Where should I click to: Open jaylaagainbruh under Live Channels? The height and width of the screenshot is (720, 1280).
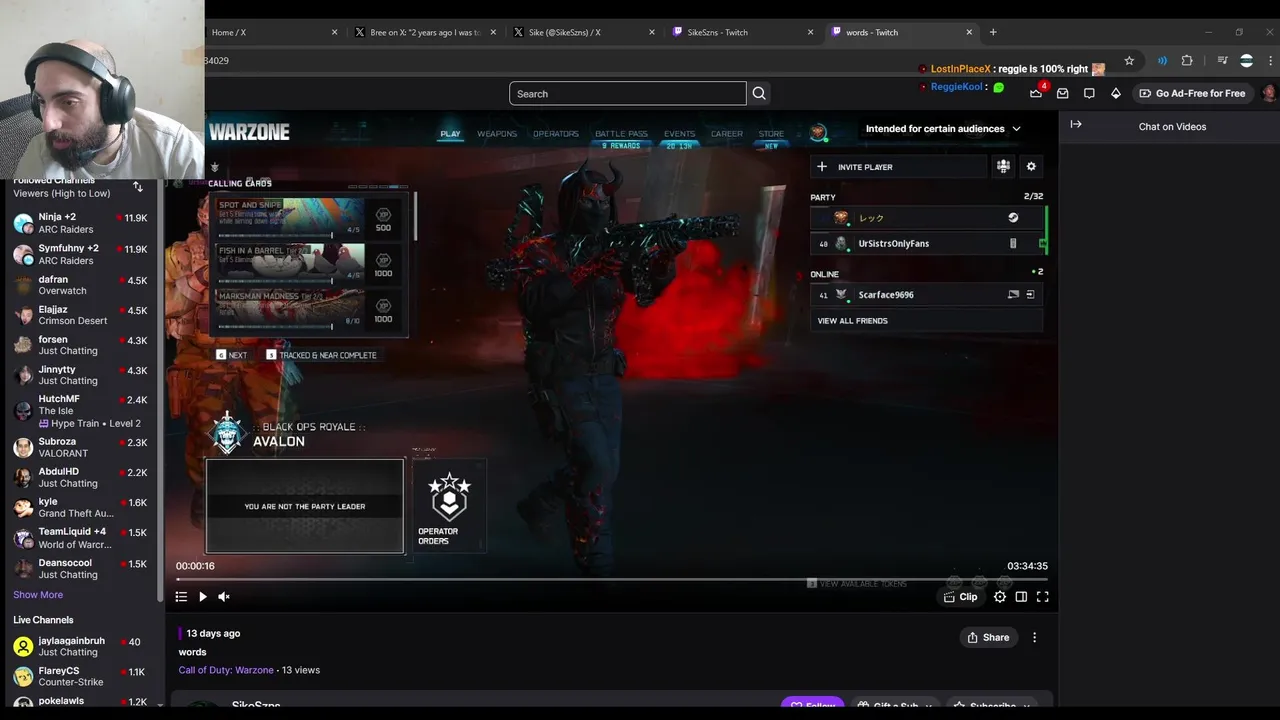tap(80, 646)
